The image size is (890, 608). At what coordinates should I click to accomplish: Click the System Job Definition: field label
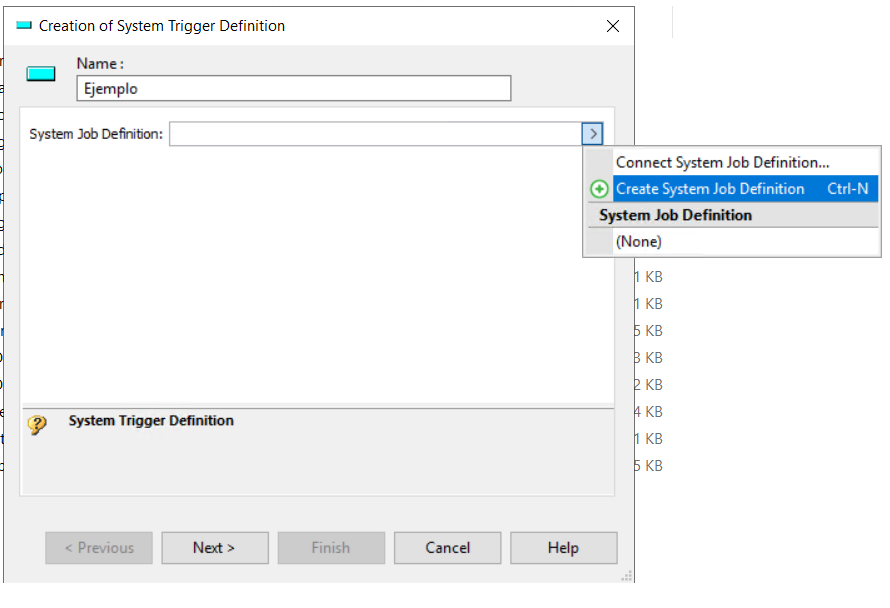tap(96, 134)
